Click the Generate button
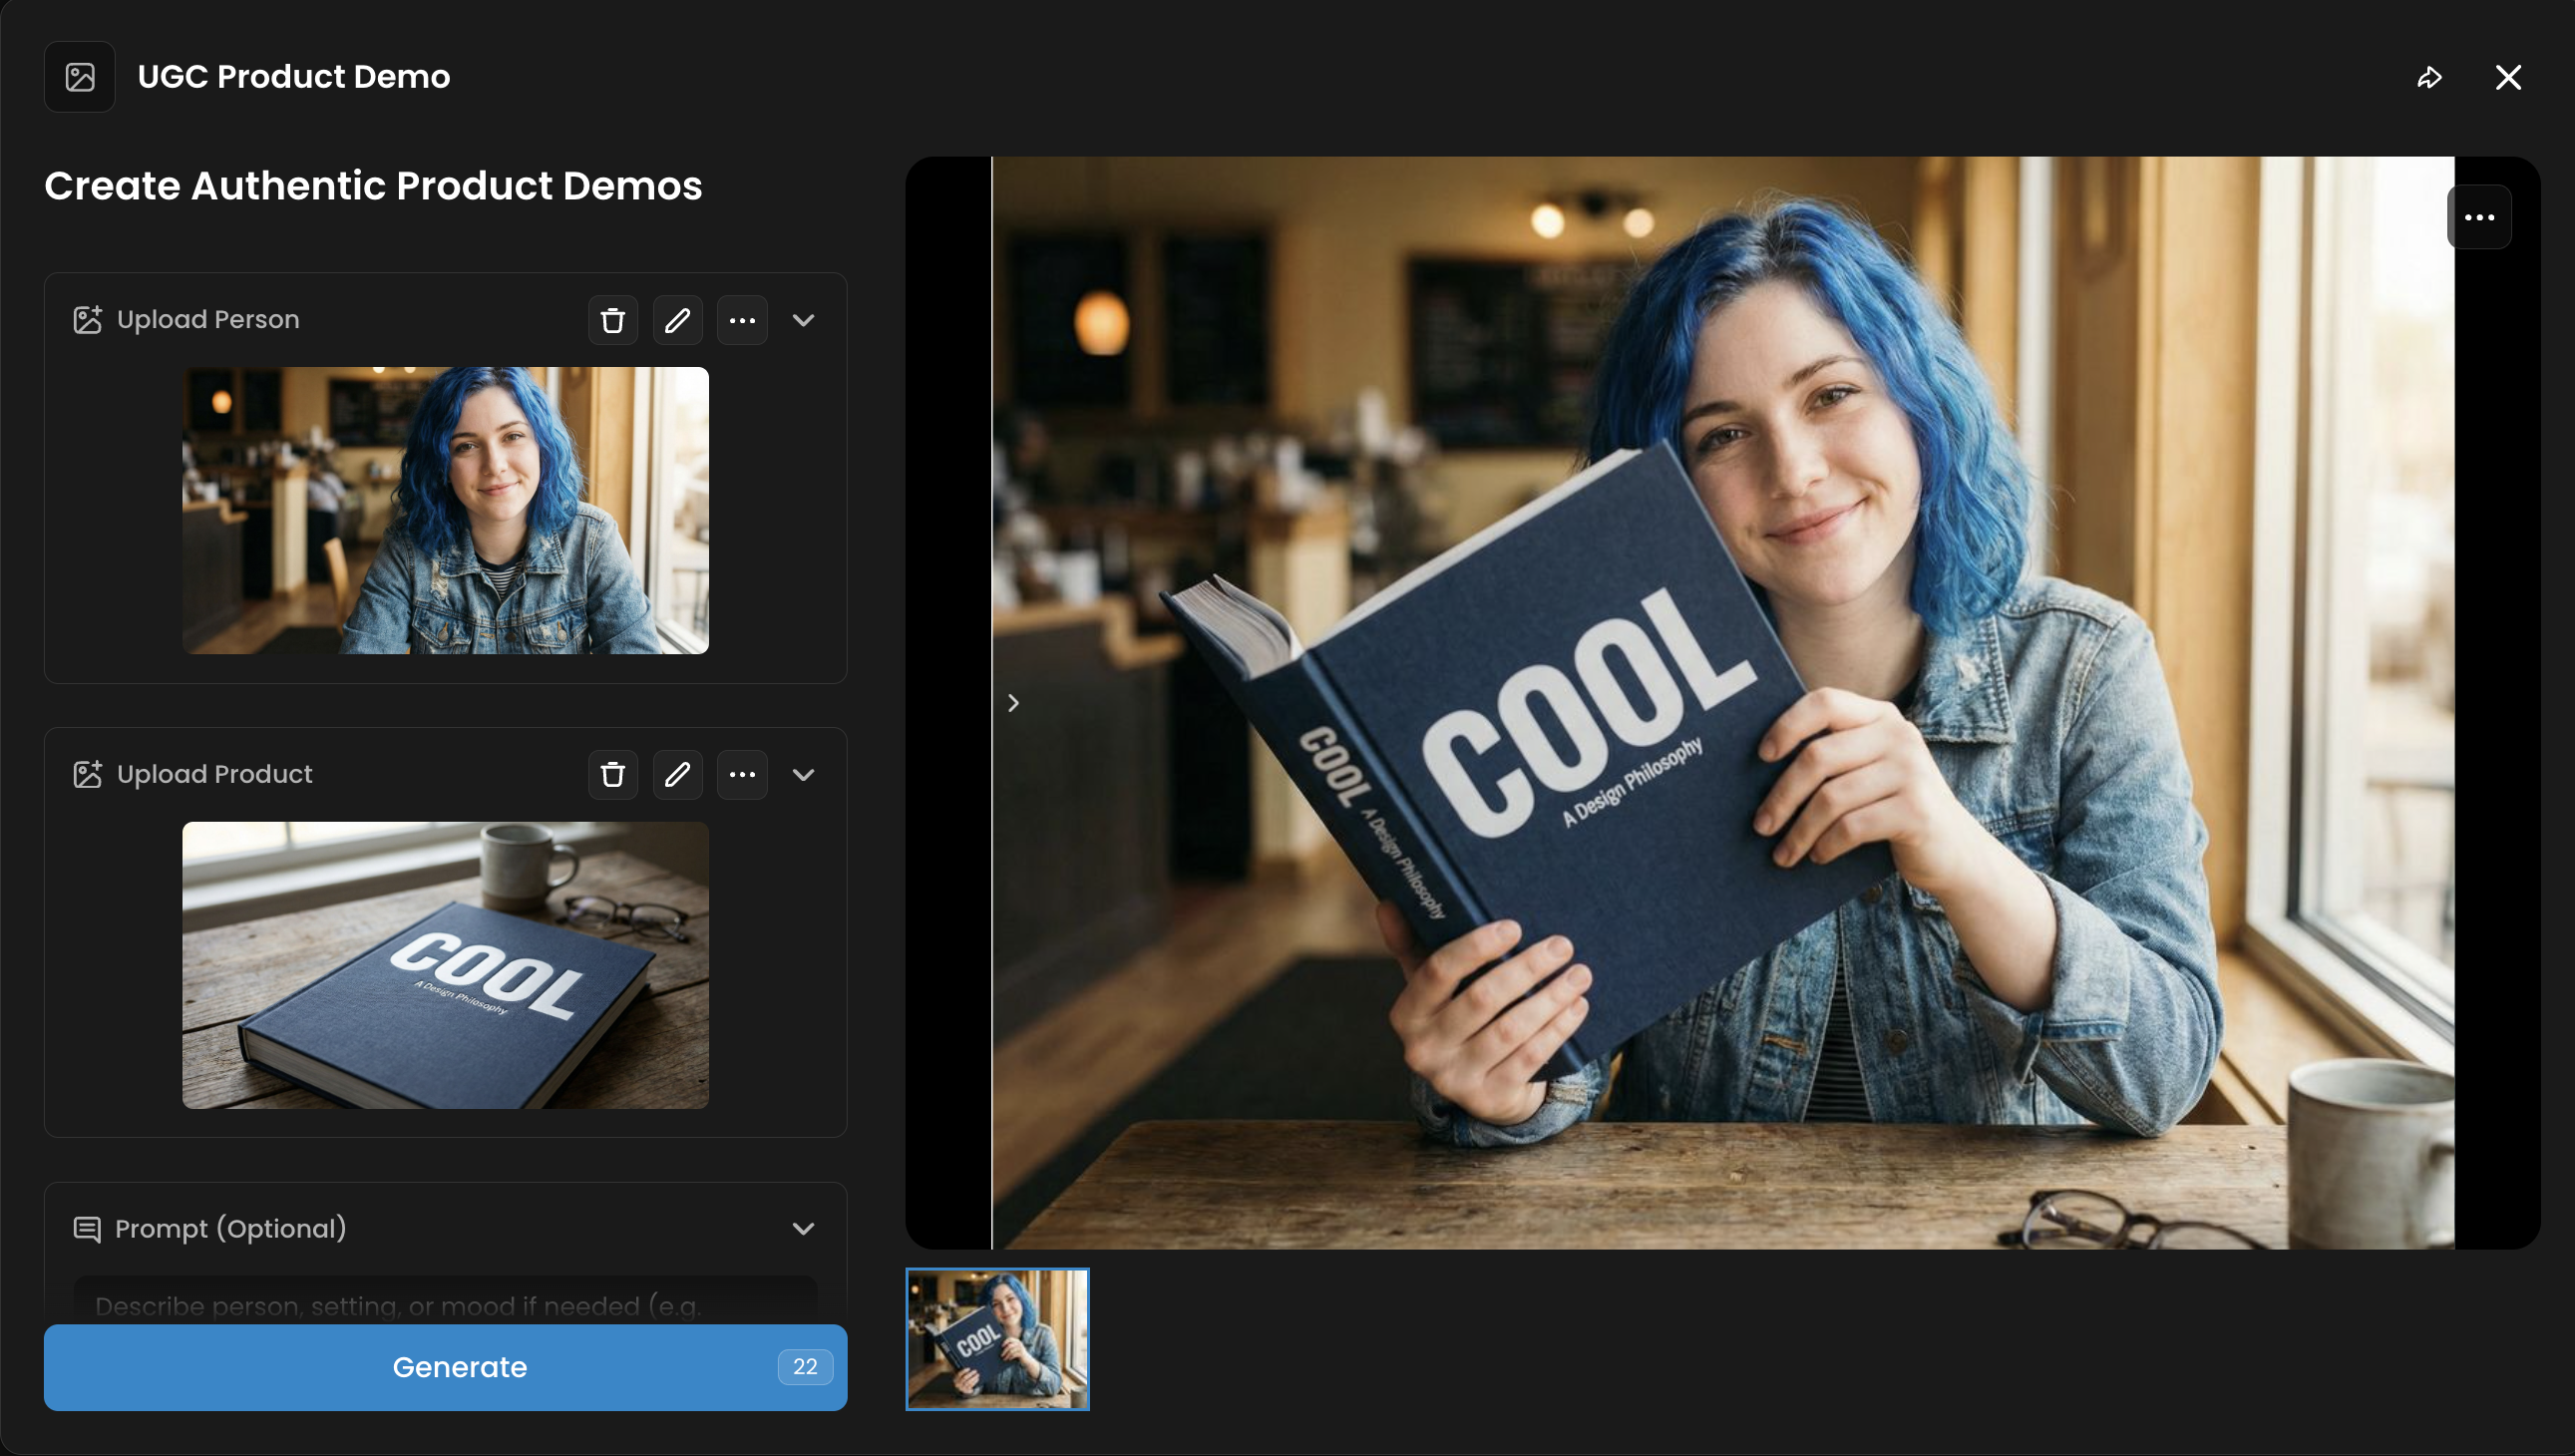 [x=445, y=1367]
